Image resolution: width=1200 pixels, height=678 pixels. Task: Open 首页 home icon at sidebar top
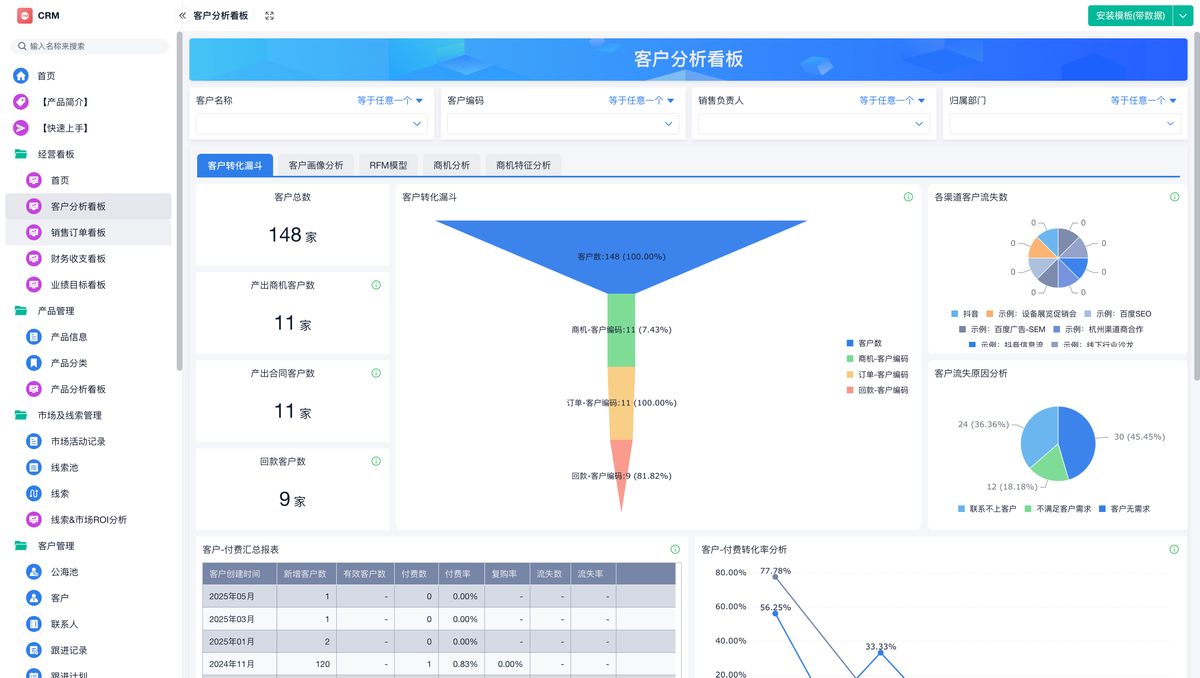21,76
